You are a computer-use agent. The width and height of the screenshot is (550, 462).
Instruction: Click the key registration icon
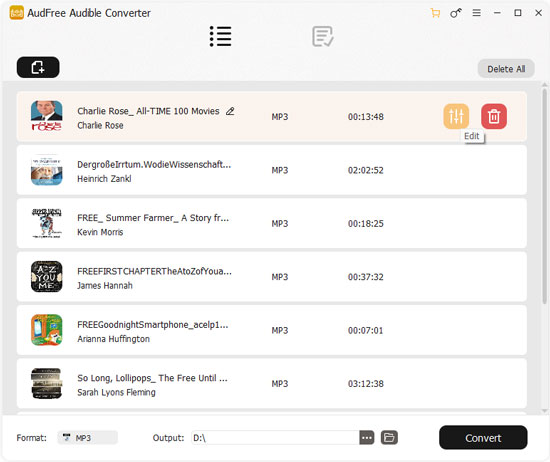pos(456,13)
